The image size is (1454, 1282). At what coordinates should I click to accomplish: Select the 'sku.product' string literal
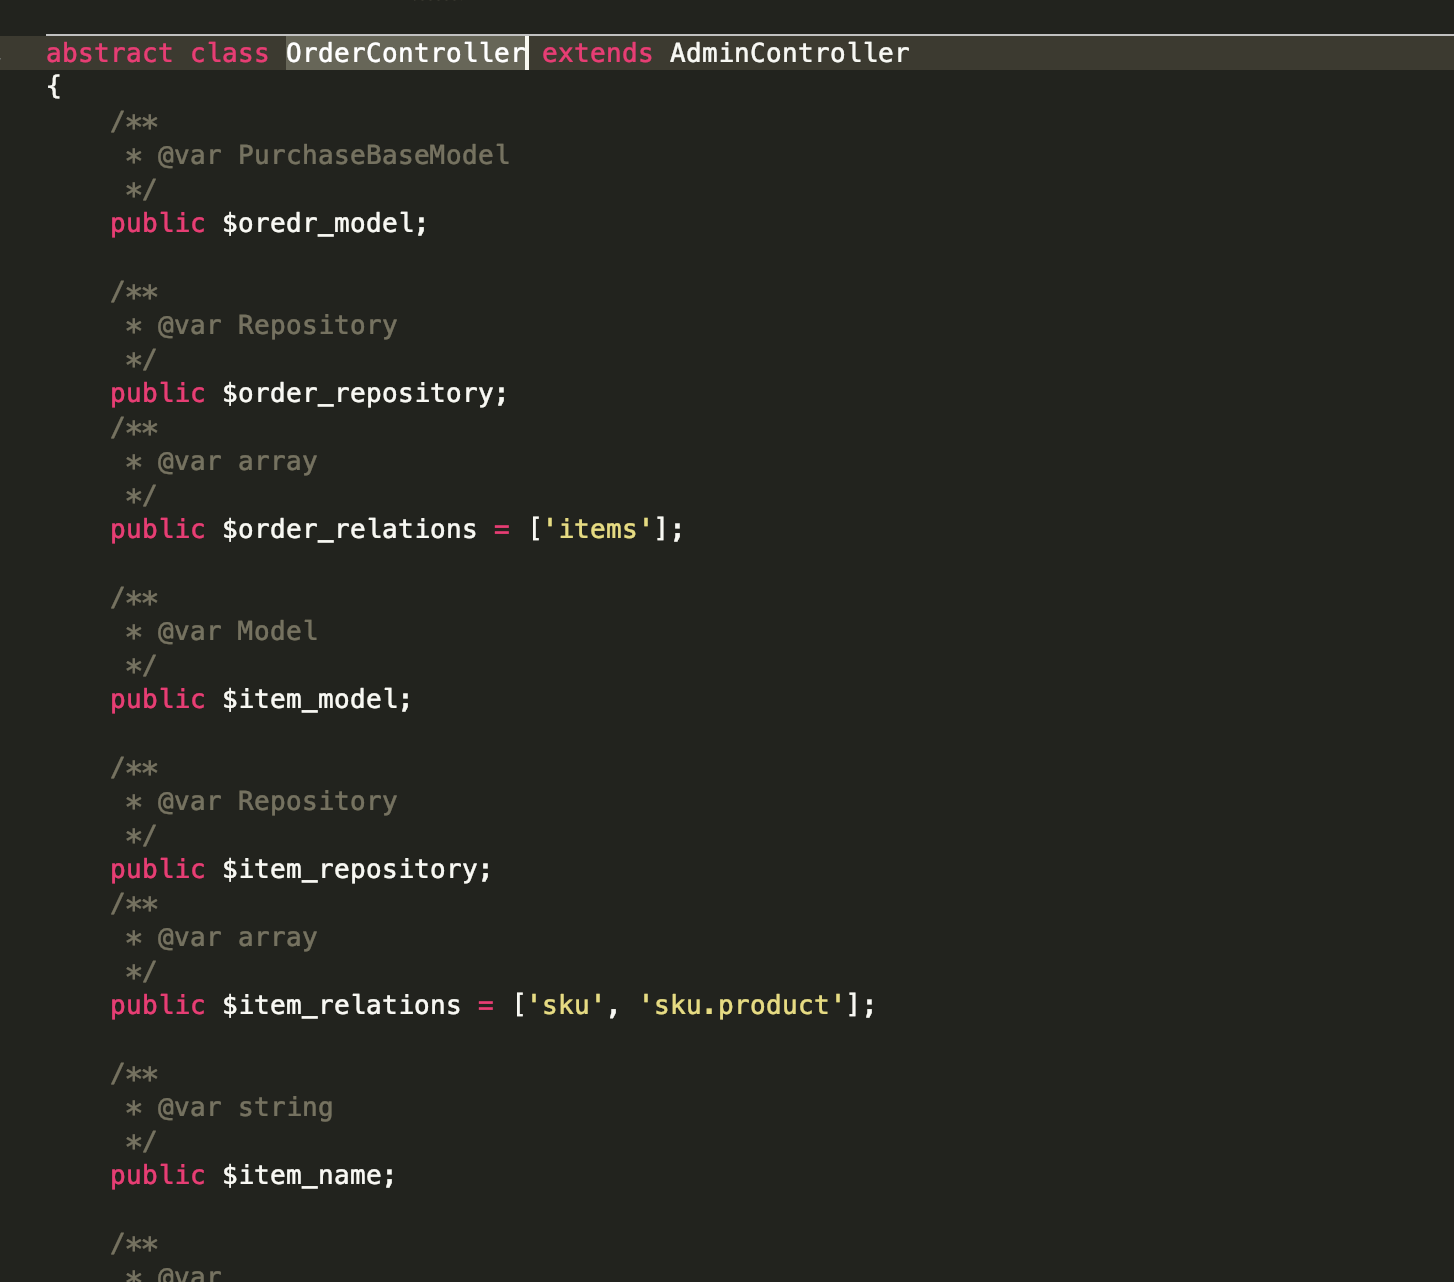742,1005
